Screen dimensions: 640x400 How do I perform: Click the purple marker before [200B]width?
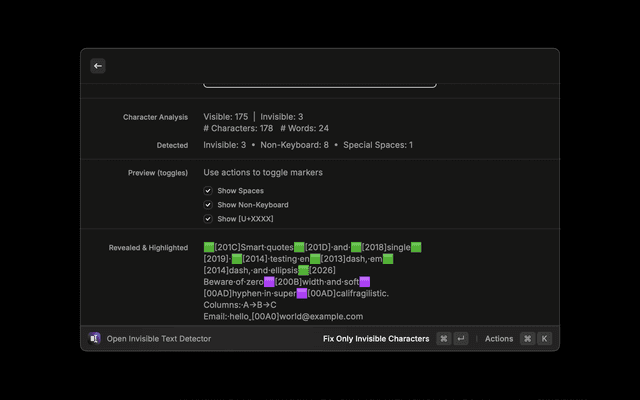coord(269,282)
